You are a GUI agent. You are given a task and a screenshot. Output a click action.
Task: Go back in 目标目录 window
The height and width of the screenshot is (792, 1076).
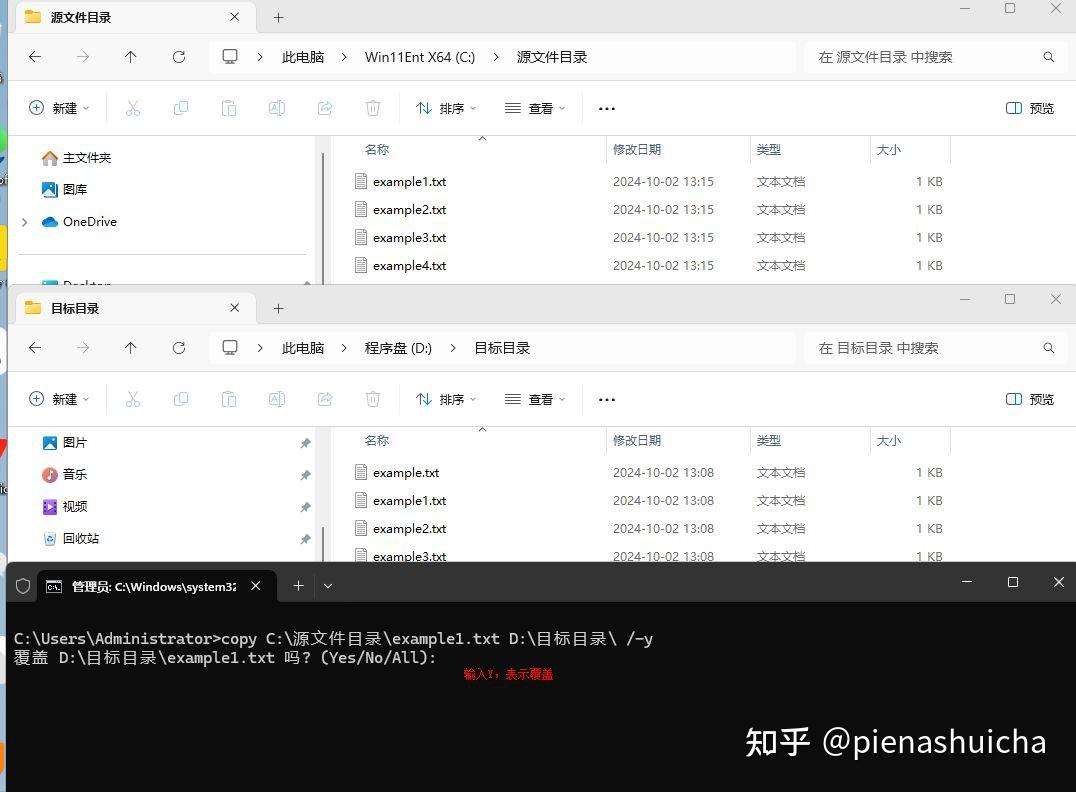point(35,348)
